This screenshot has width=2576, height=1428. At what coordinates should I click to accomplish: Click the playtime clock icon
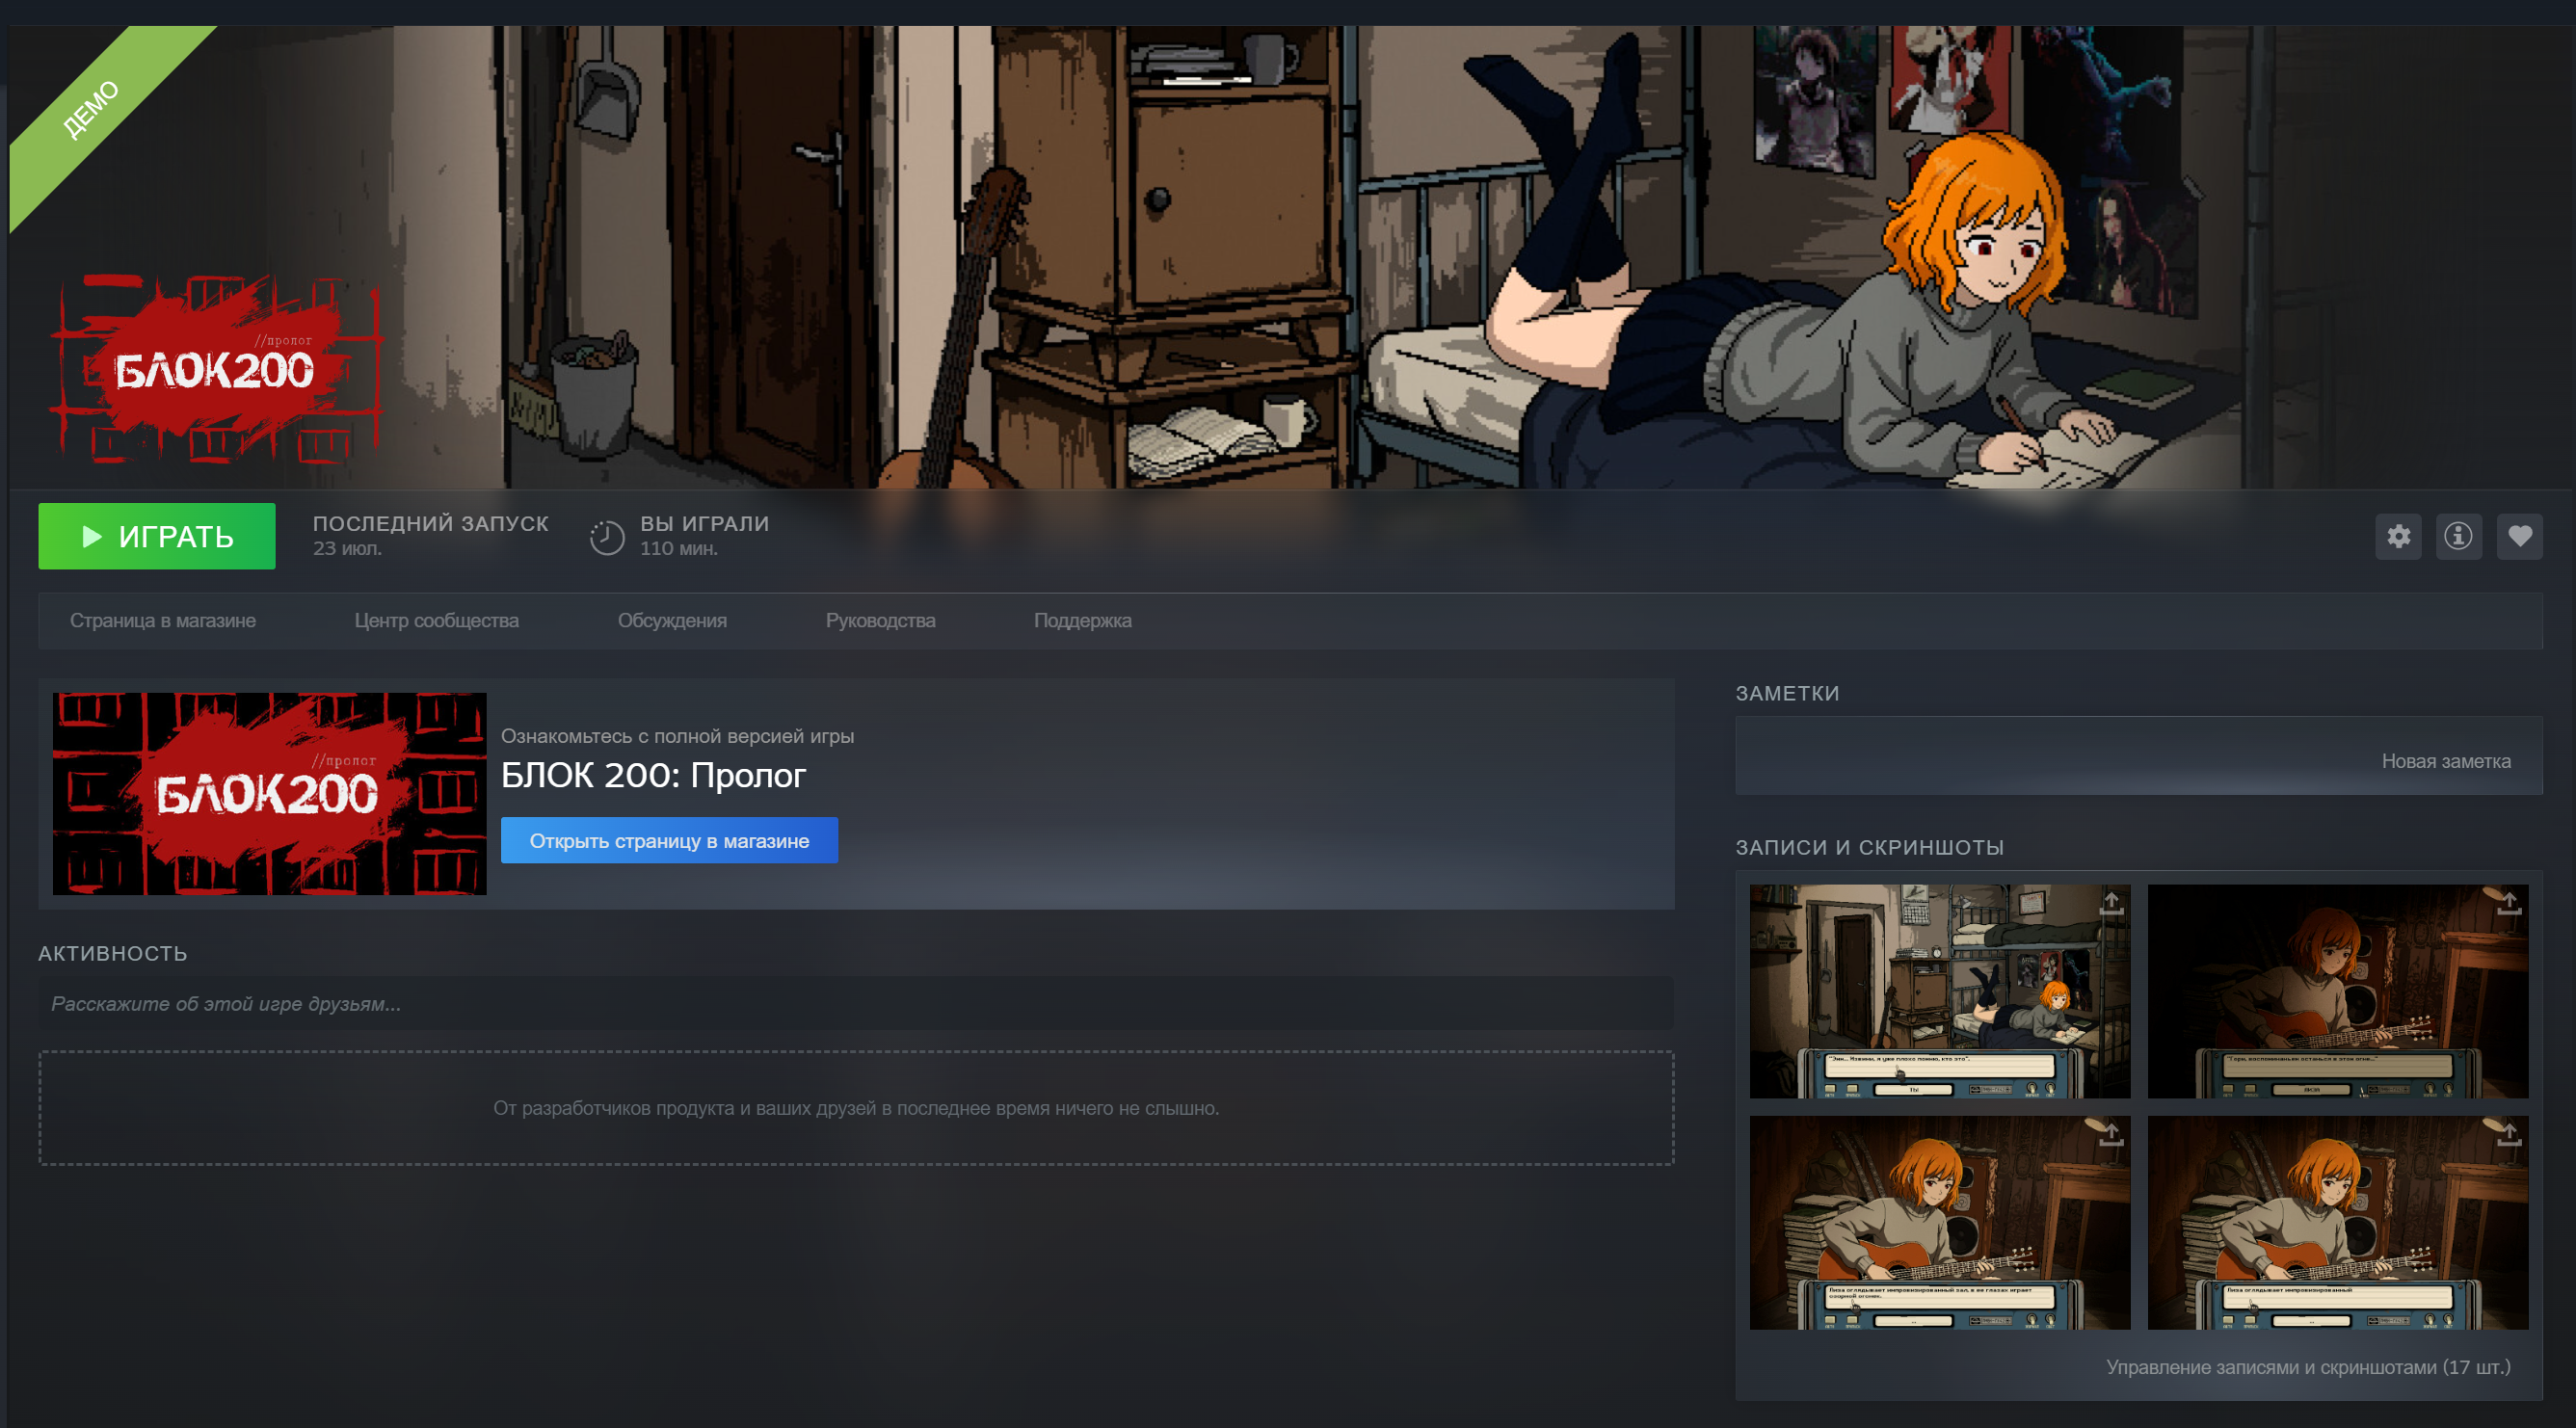click(607, 537)
